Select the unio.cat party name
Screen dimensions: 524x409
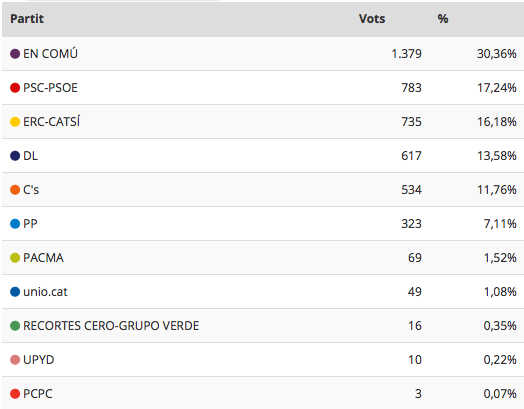click(x=45, y=292)
